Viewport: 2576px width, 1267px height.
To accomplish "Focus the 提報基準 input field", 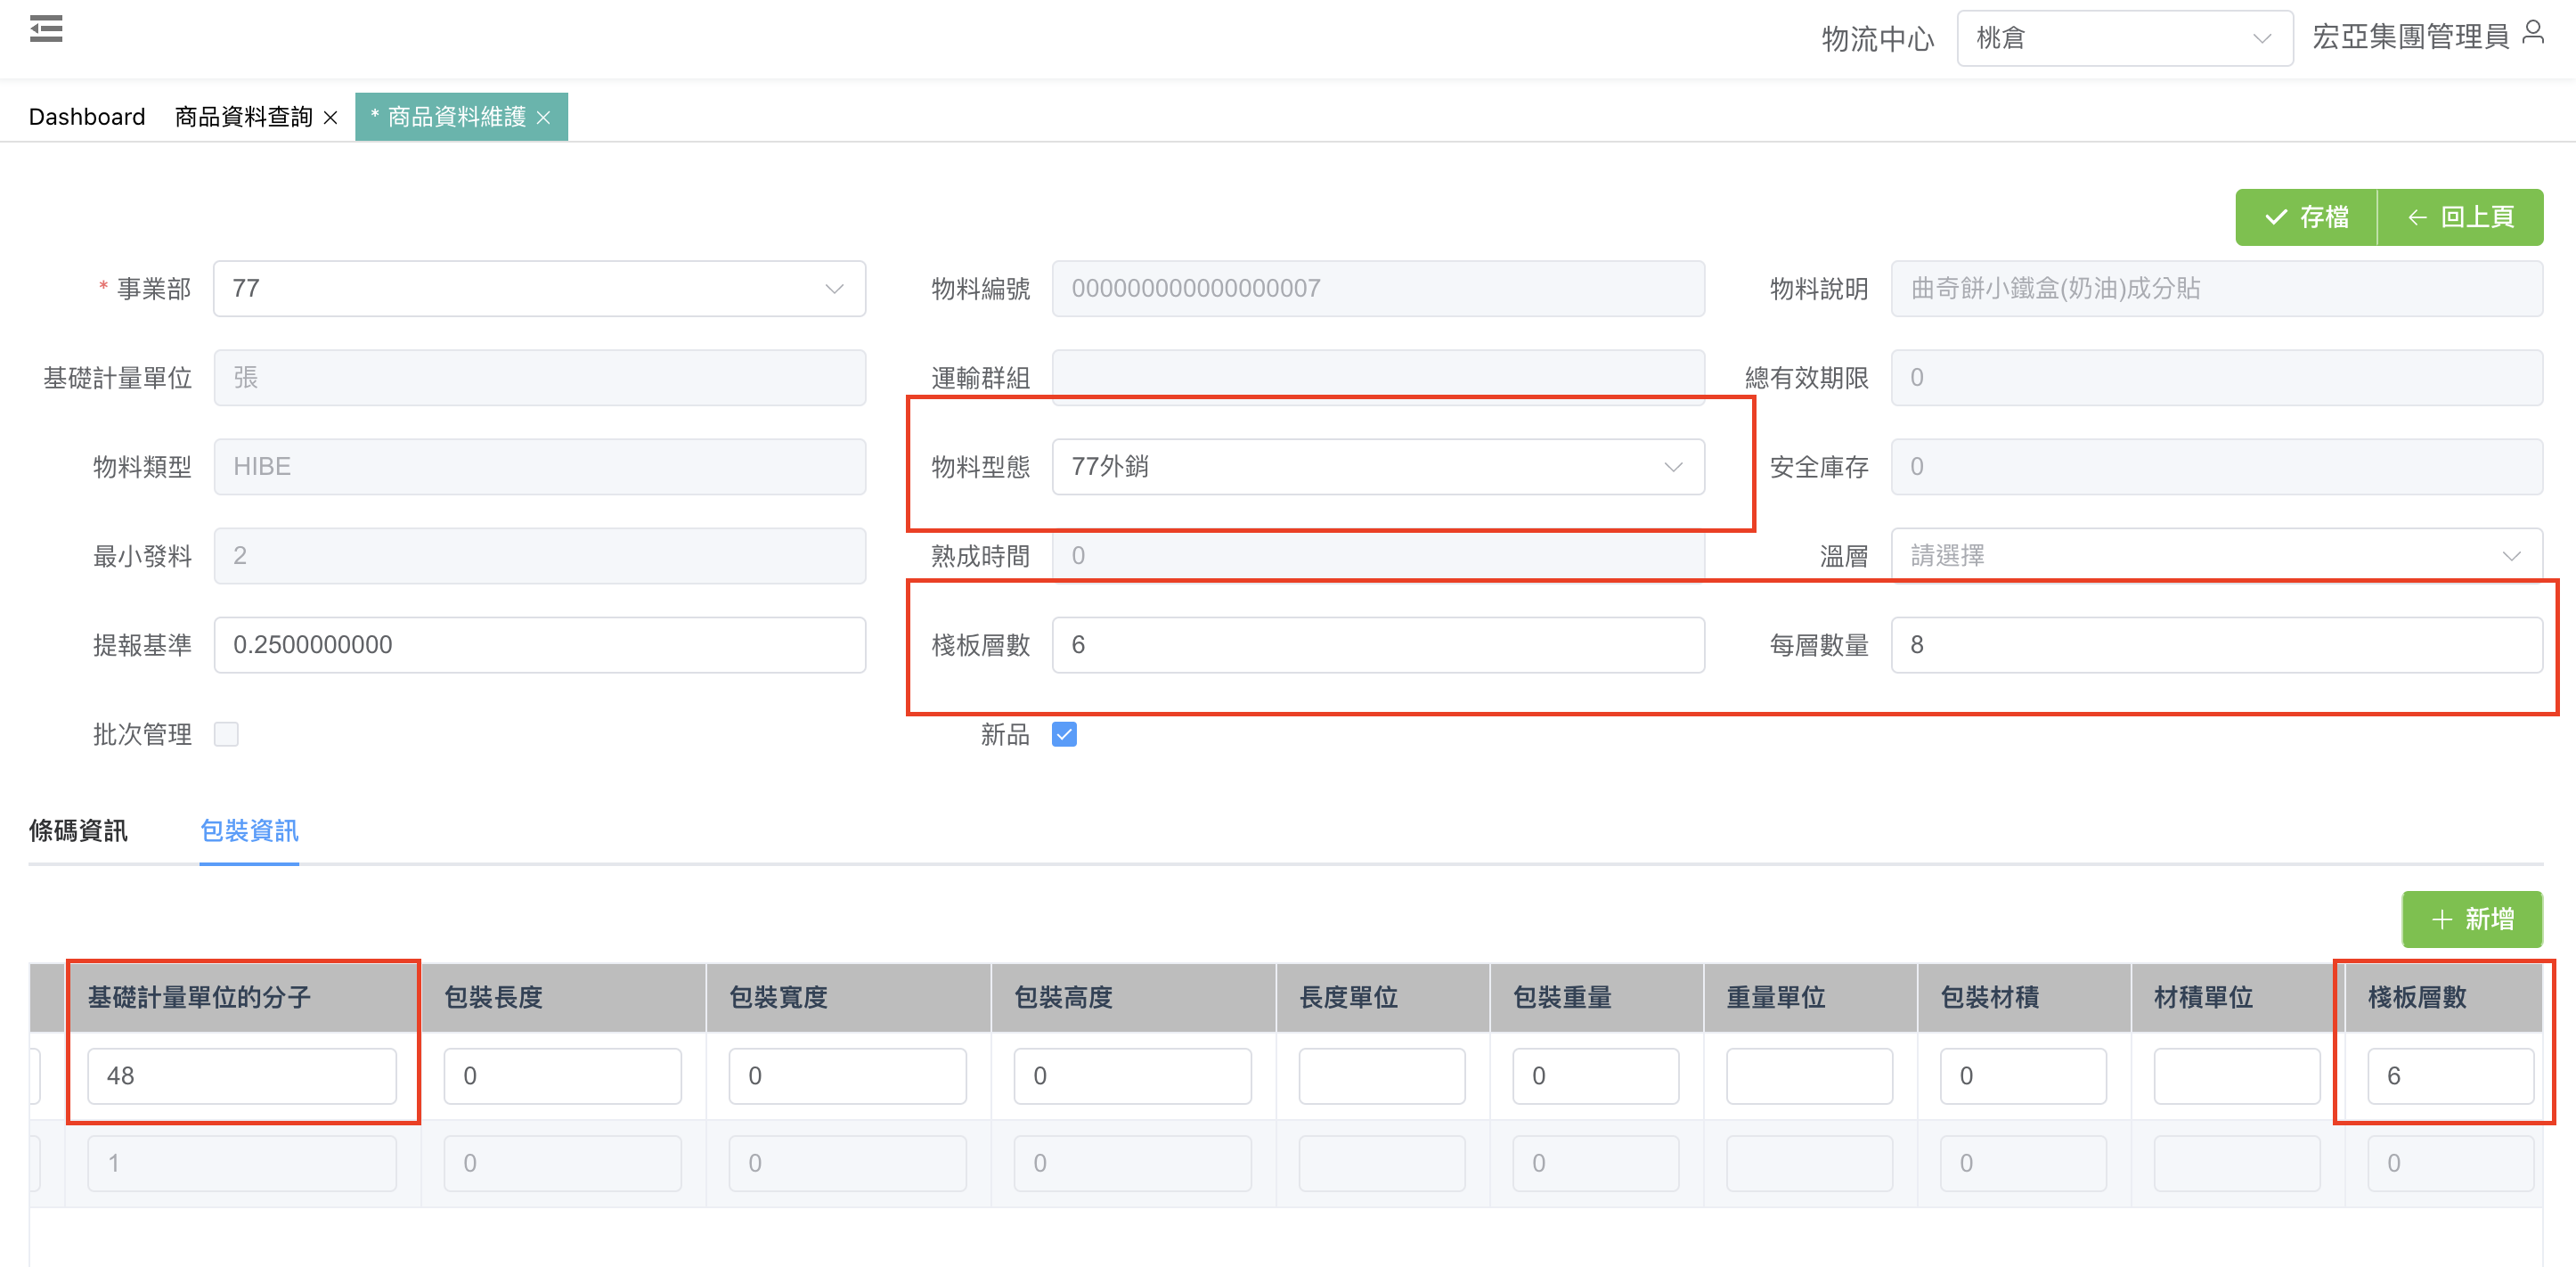I will tap(540, 645).
